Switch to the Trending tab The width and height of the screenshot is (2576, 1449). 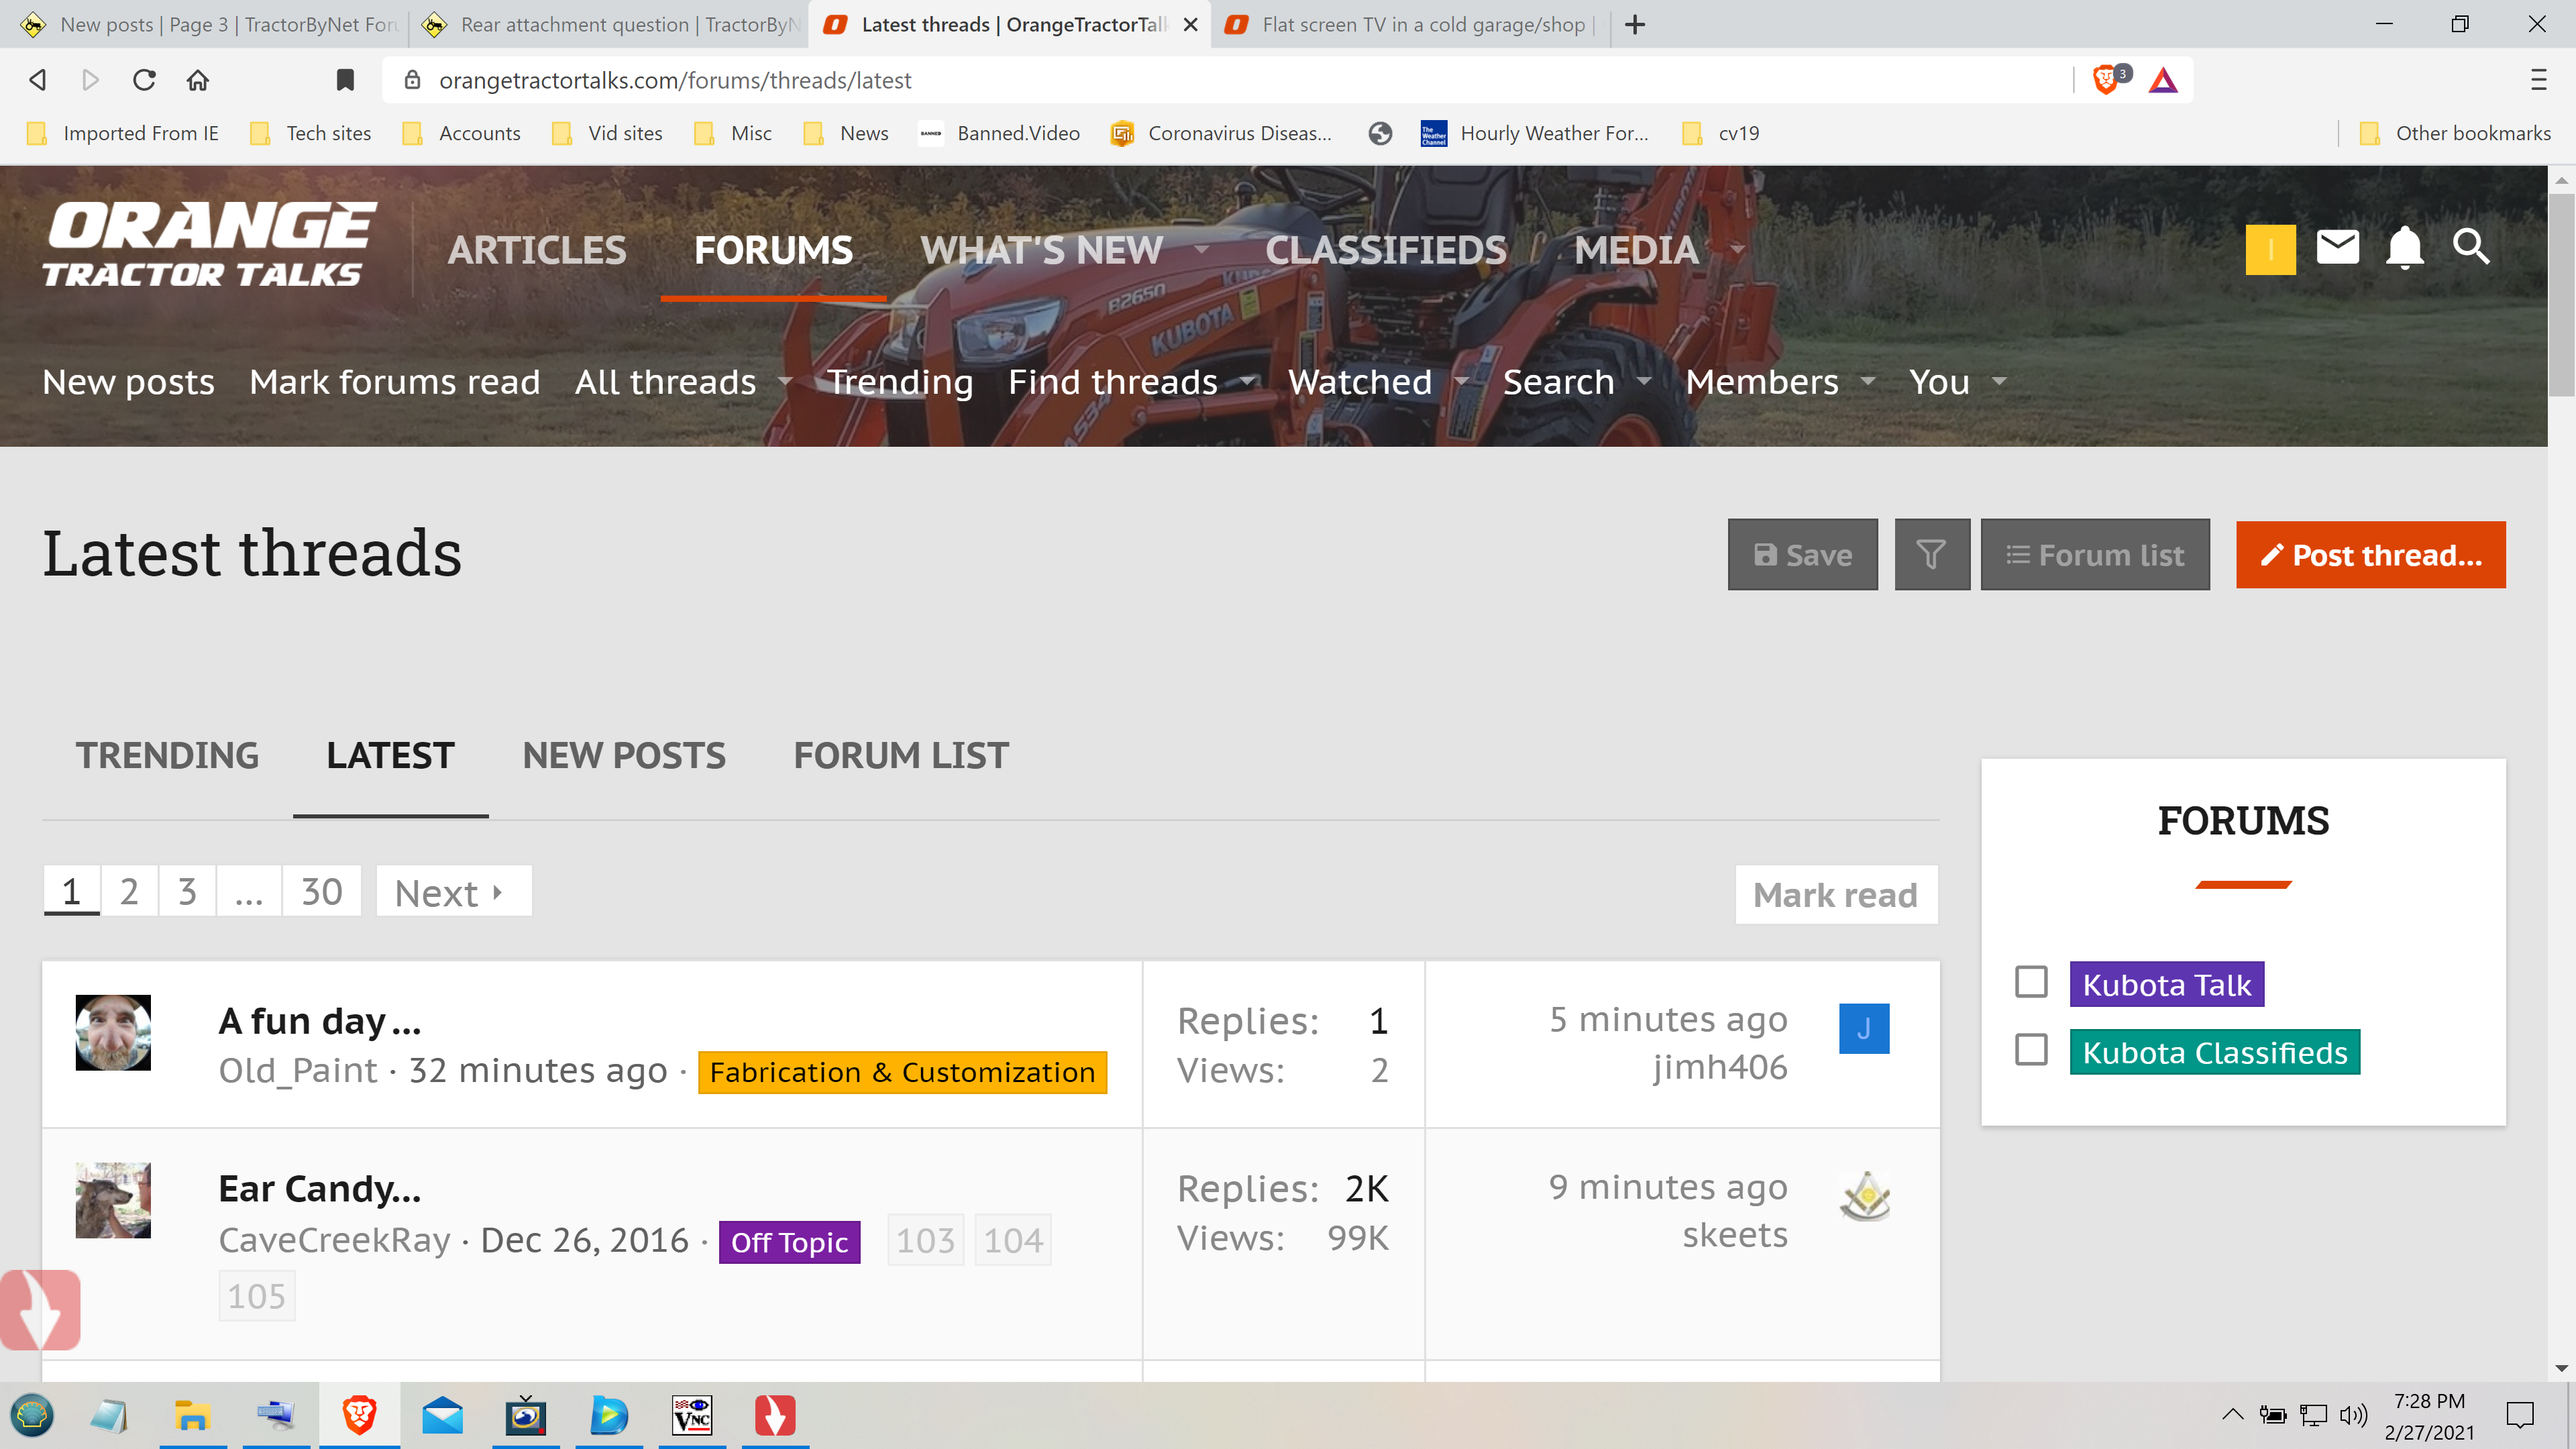click(x=167, y=756)
